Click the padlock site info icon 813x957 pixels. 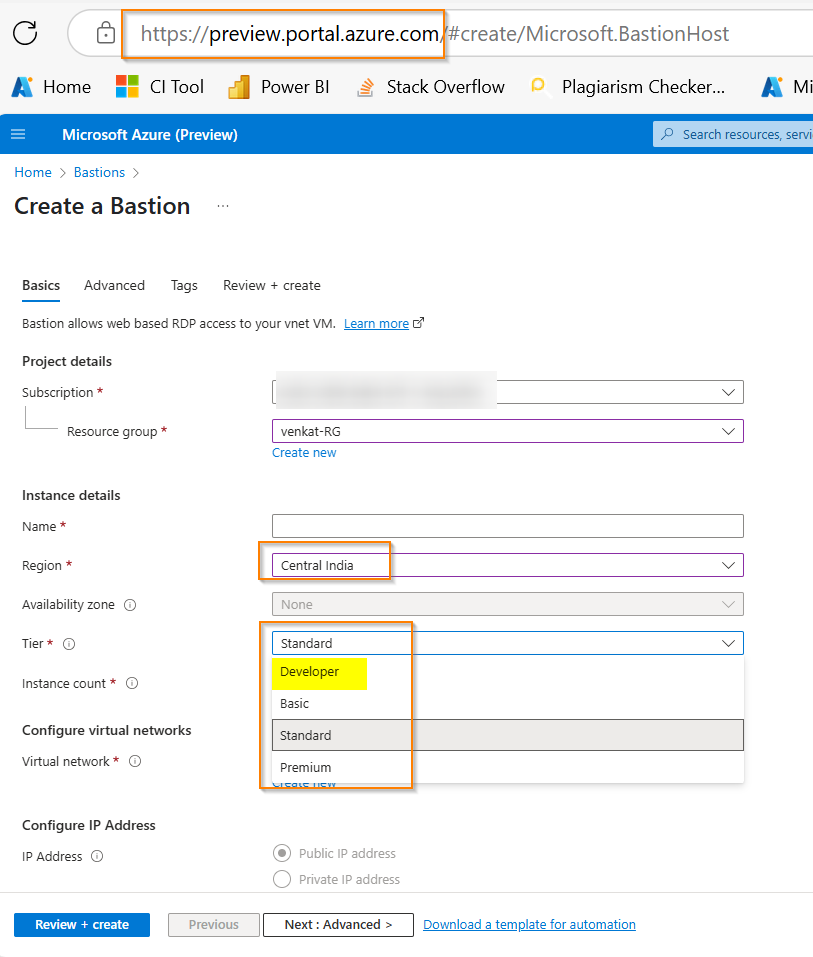click(106, 33)
